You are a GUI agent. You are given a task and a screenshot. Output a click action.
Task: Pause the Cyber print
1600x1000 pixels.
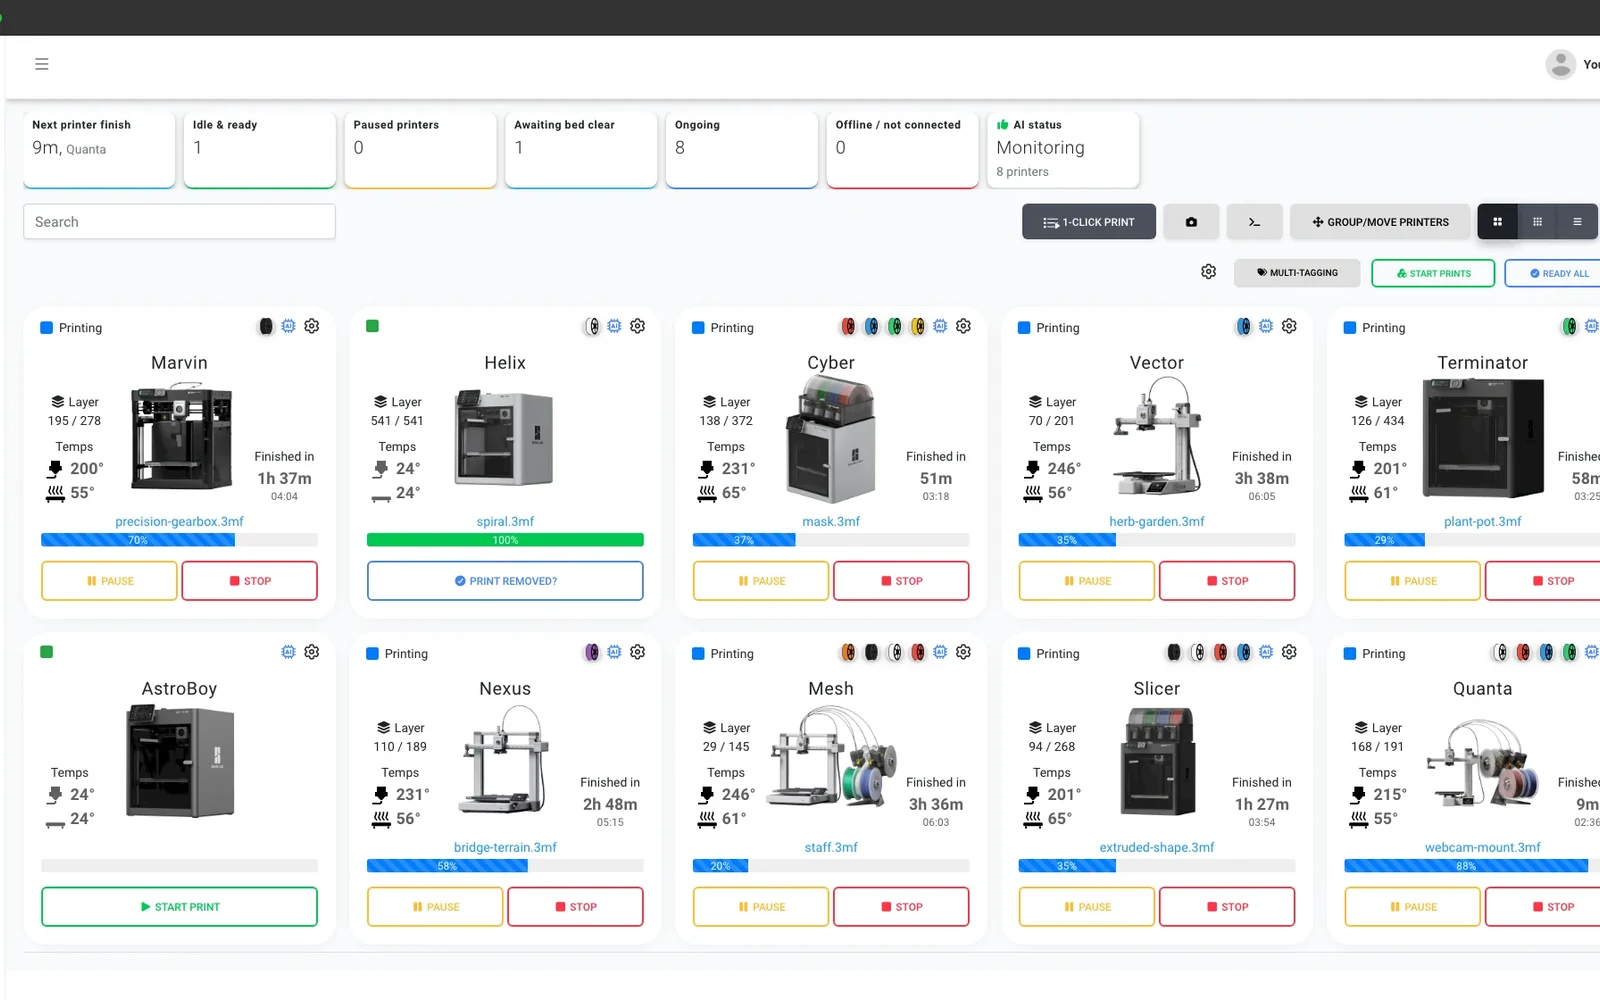pos(761,581)
